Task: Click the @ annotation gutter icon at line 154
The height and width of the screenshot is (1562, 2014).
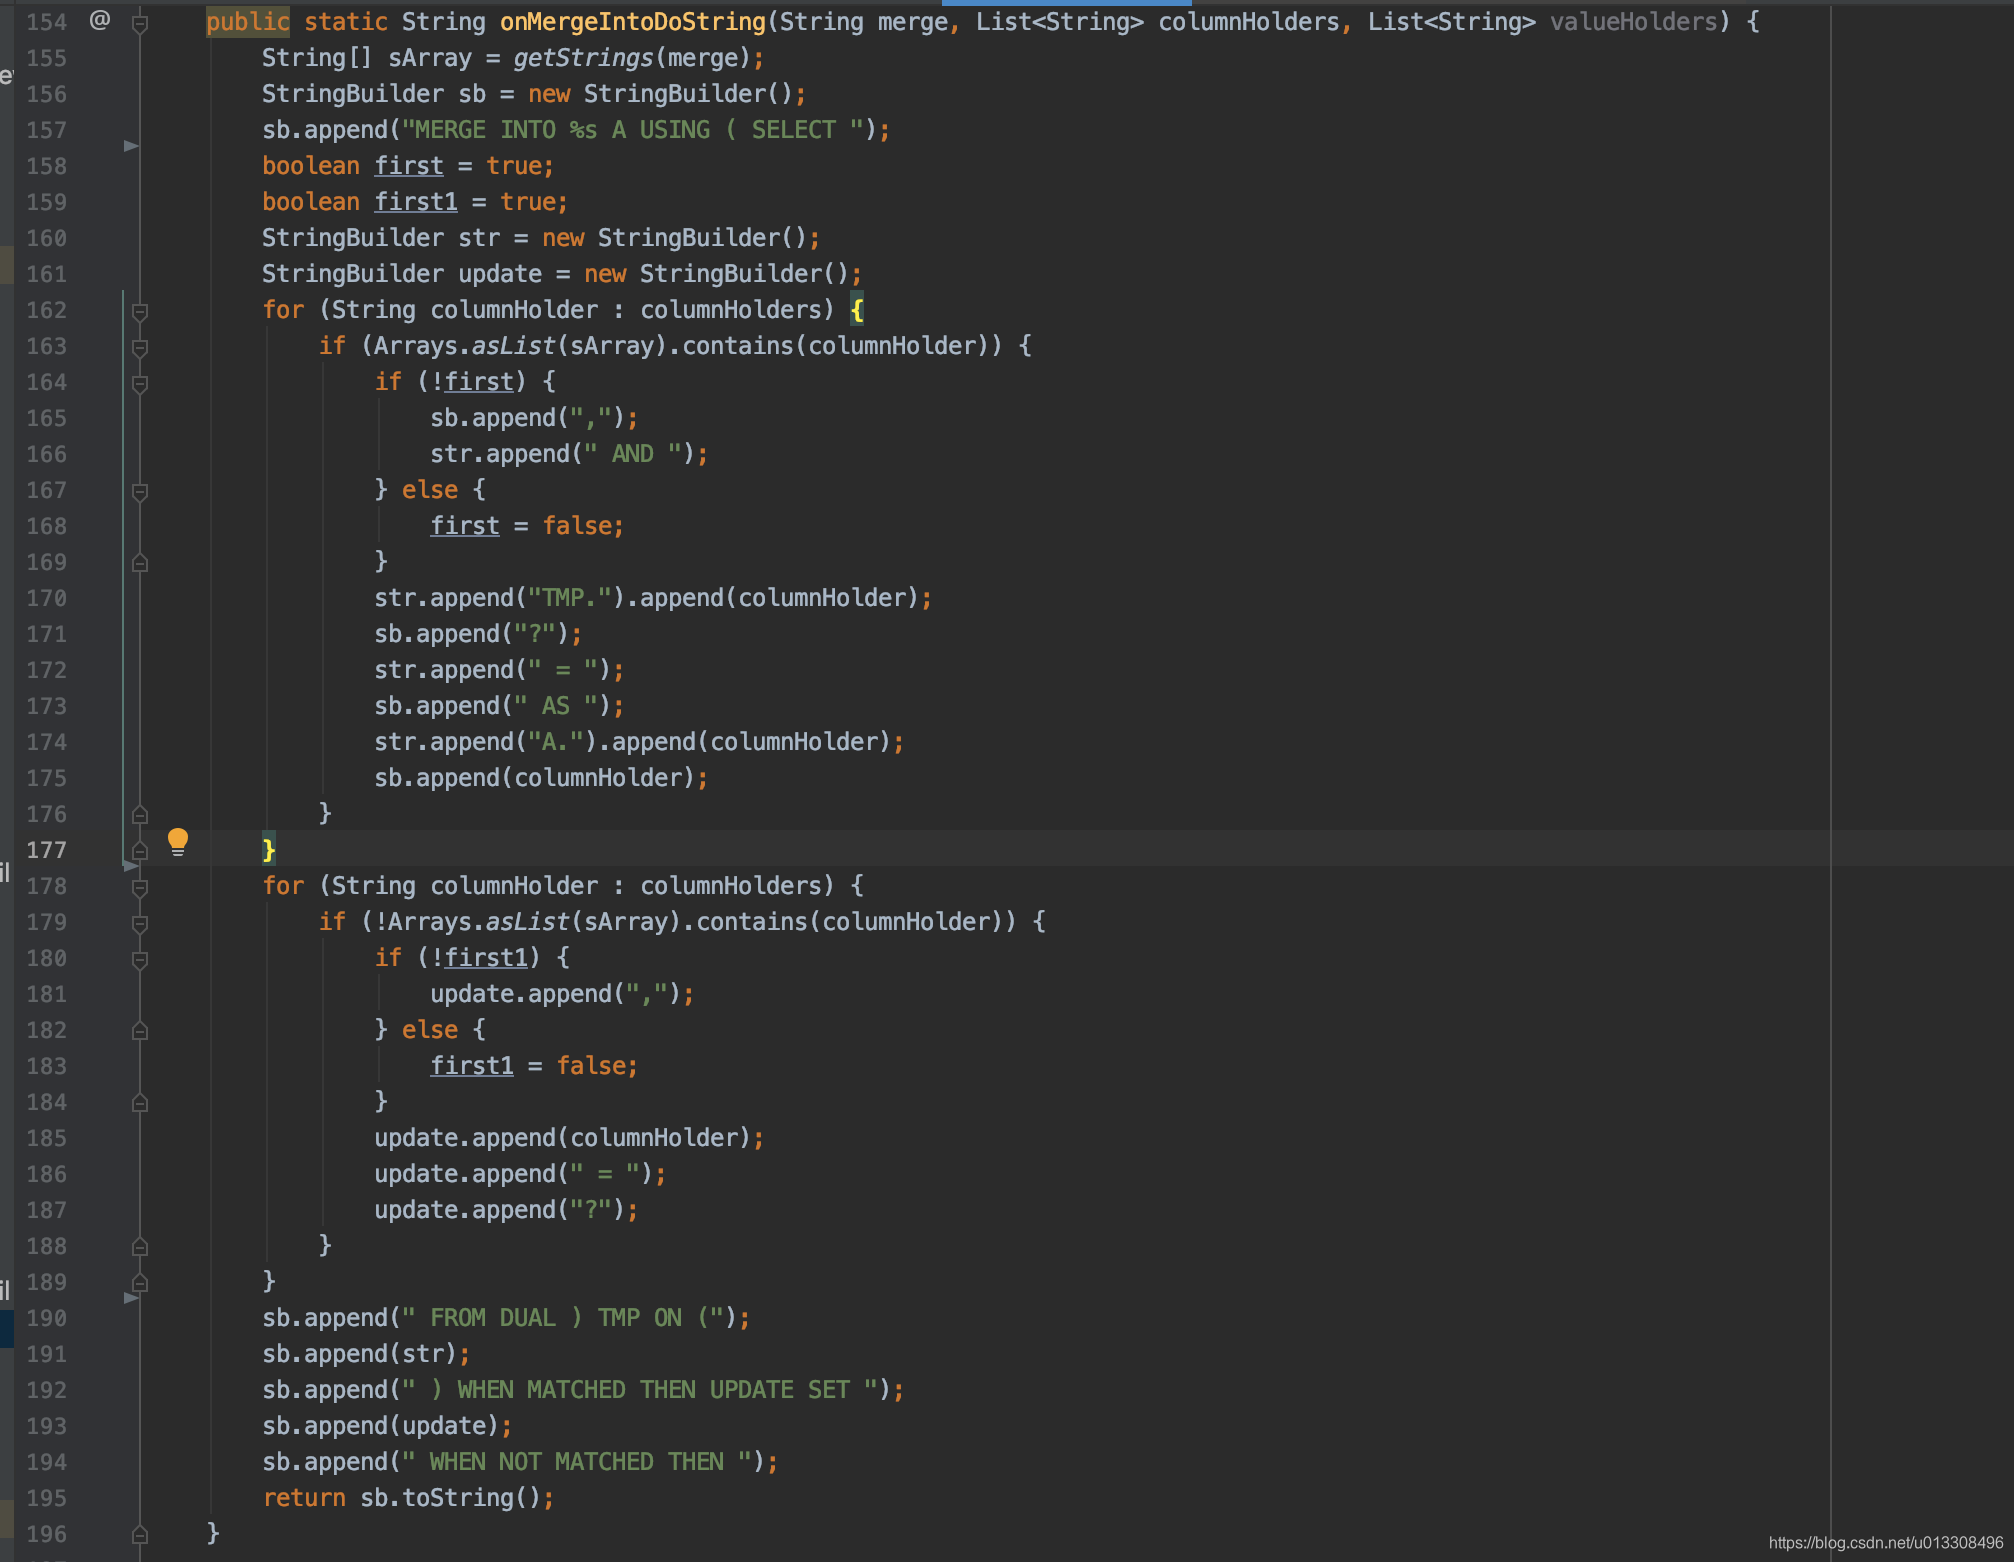Action: [x=99, y=20]
